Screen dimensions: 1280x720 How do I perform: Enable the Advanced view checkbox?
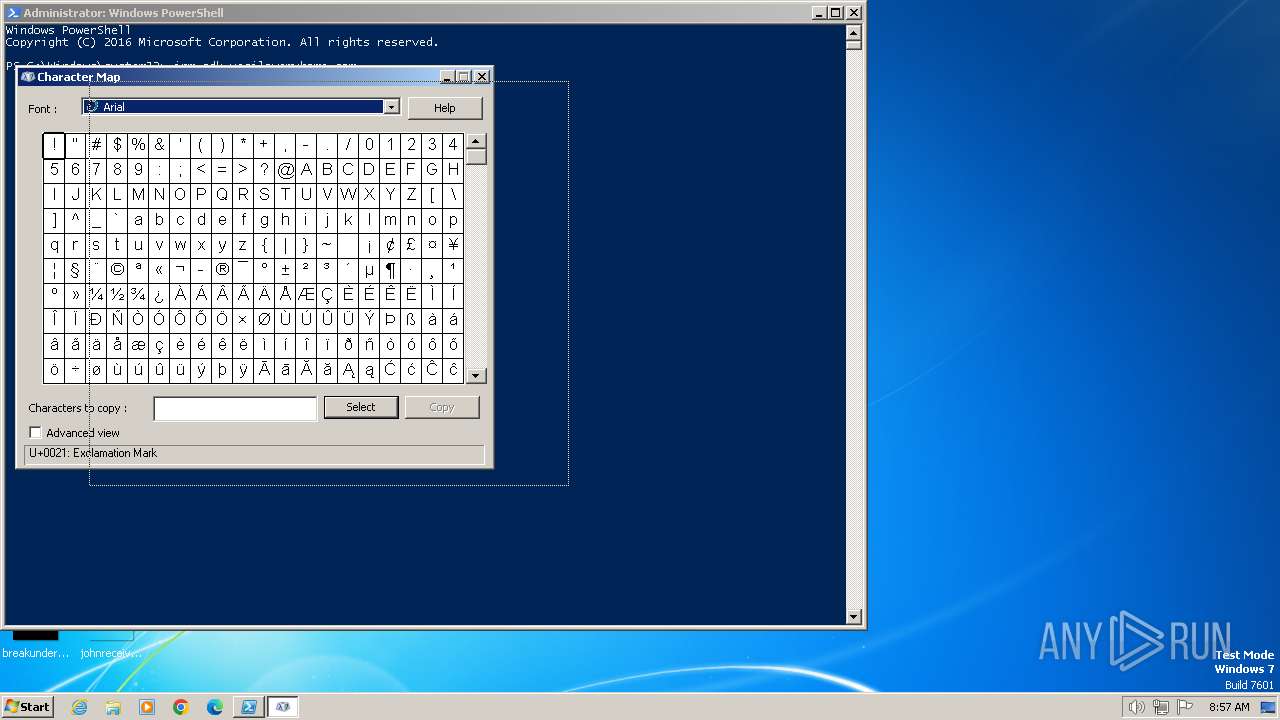click(36, 433)
